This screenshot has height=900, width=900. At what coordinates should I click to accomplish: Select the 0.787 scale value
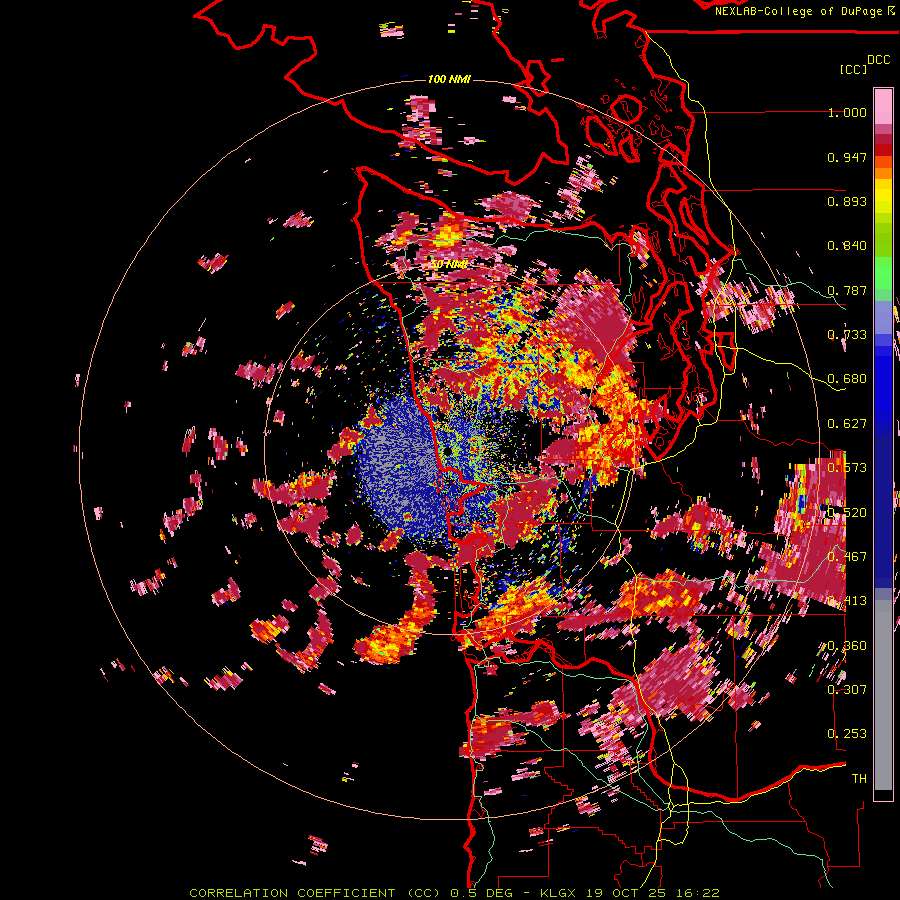click(847, 290)
